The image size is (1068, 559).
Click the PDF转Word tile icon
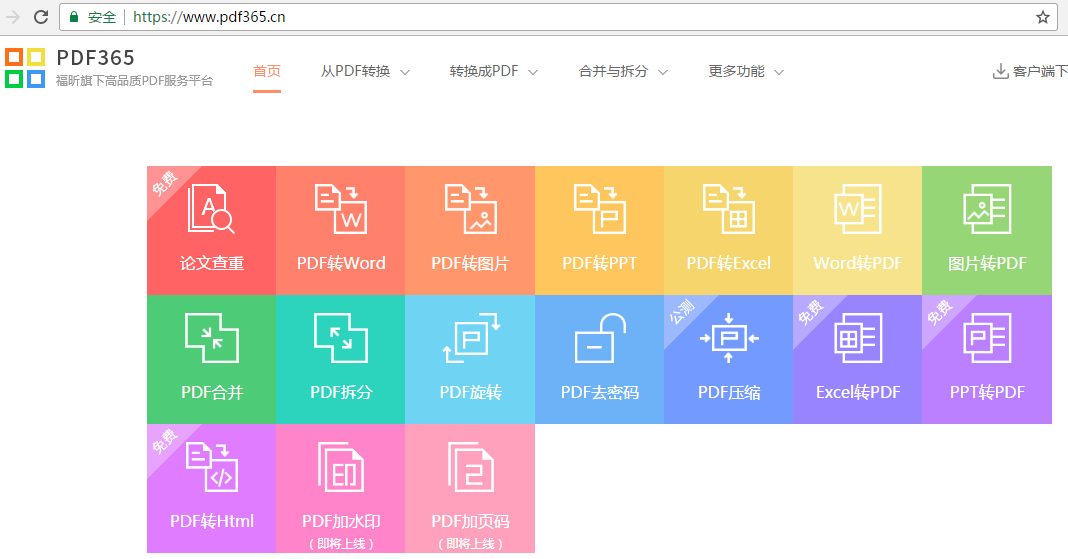click(341, 208)
